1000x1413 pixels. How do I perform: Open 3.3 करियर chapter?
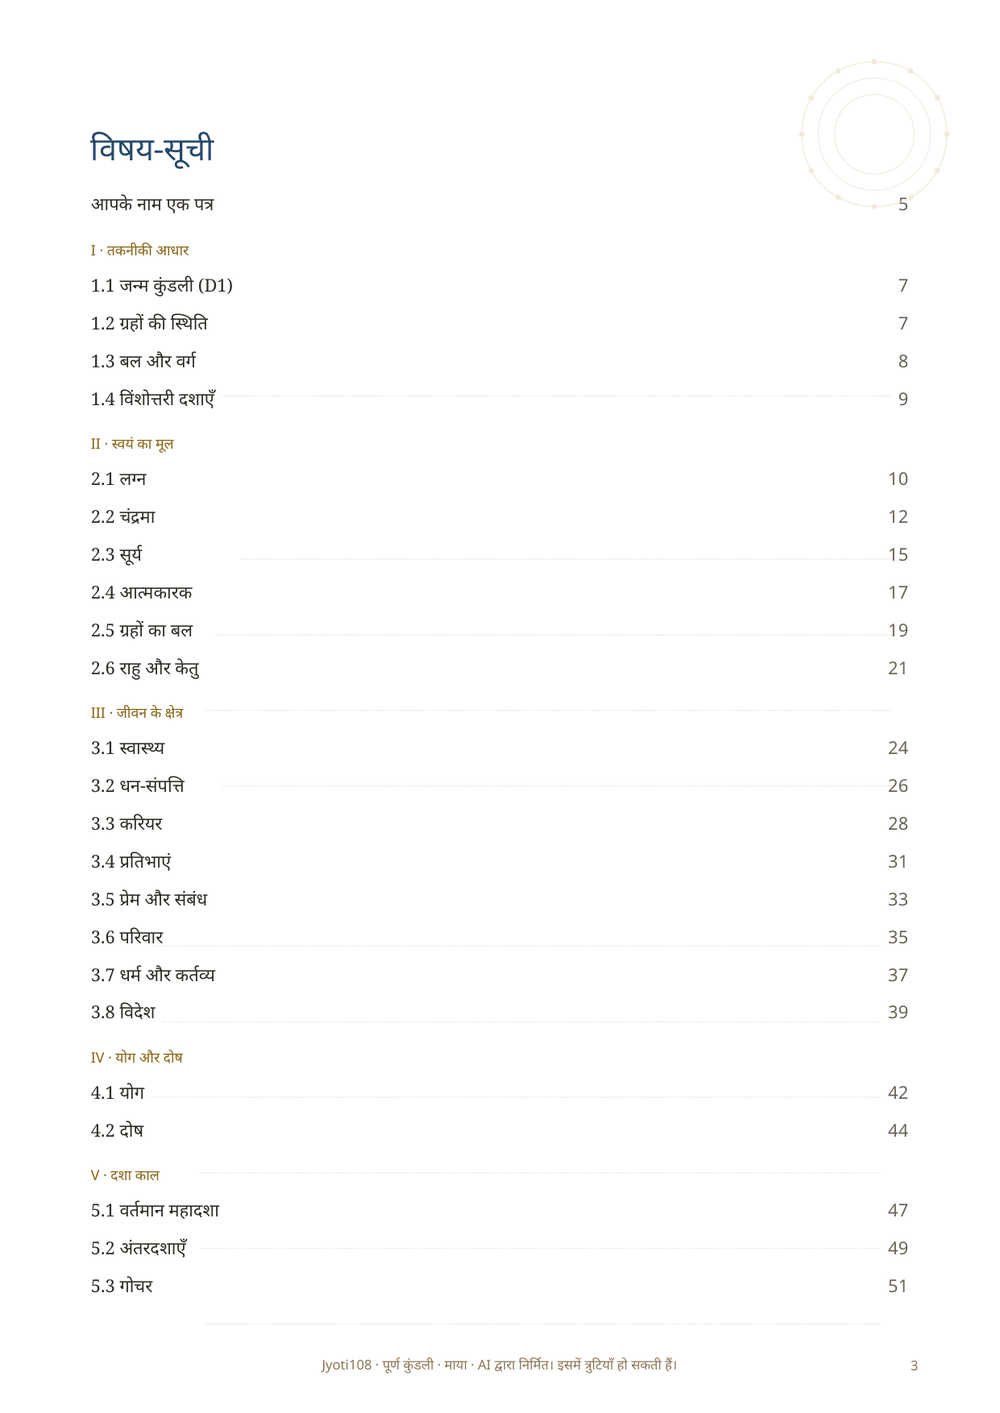pyautogui.click(x=499, y=824)
